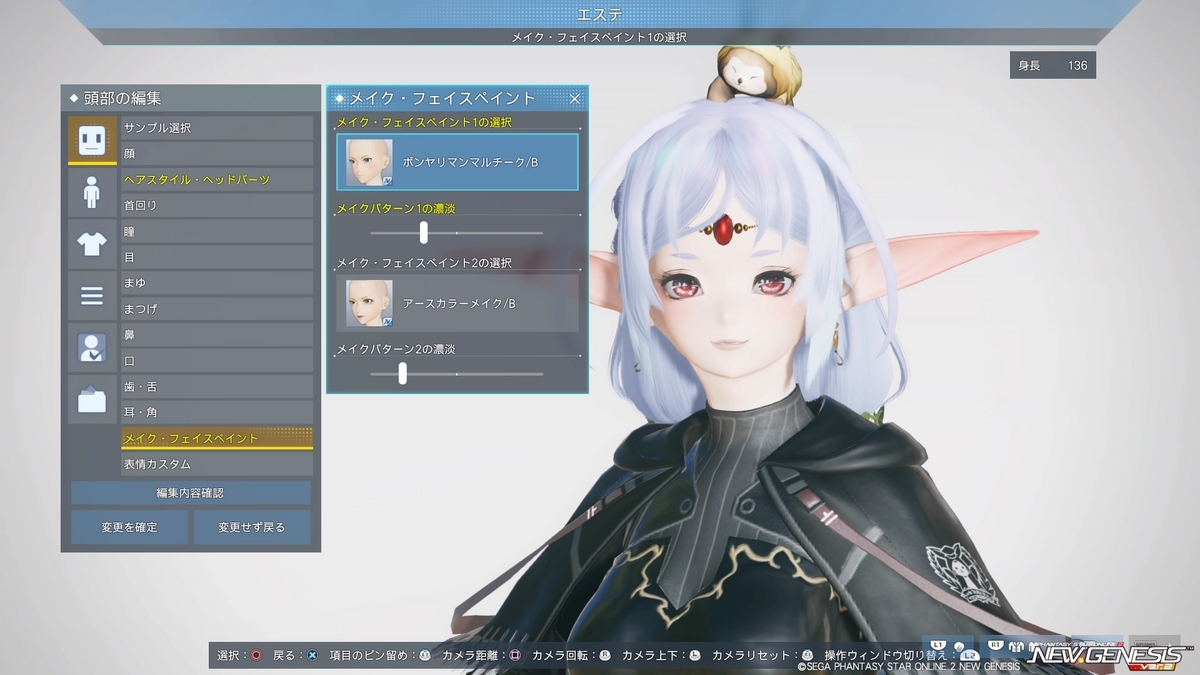
Task: Confirm changes with 変更を確定
Action: [129, 527]
